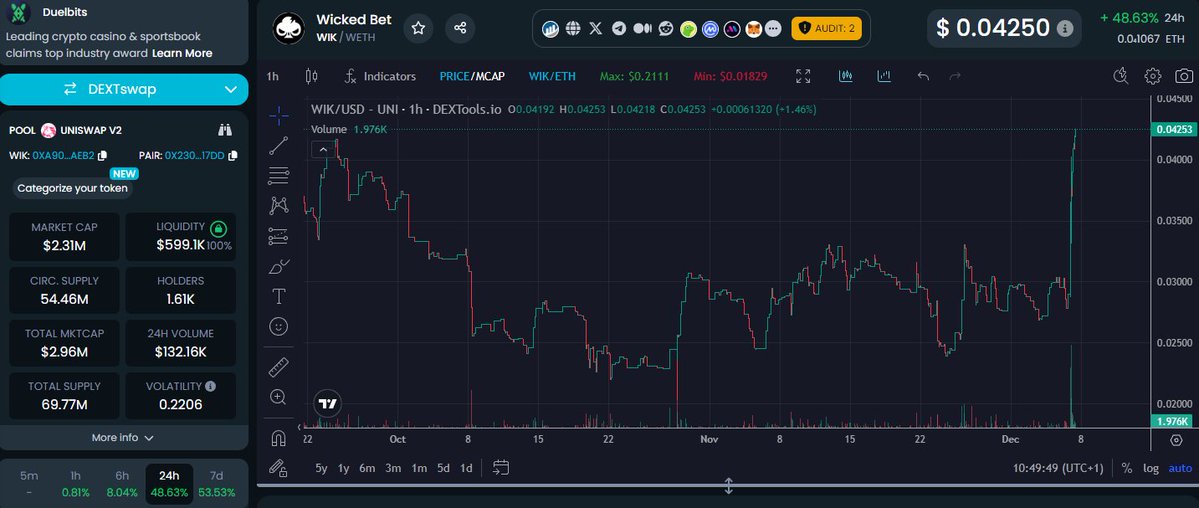Set chart range to 6m
This screenshot has width=1199, height=508.
(x=367, y=468)
